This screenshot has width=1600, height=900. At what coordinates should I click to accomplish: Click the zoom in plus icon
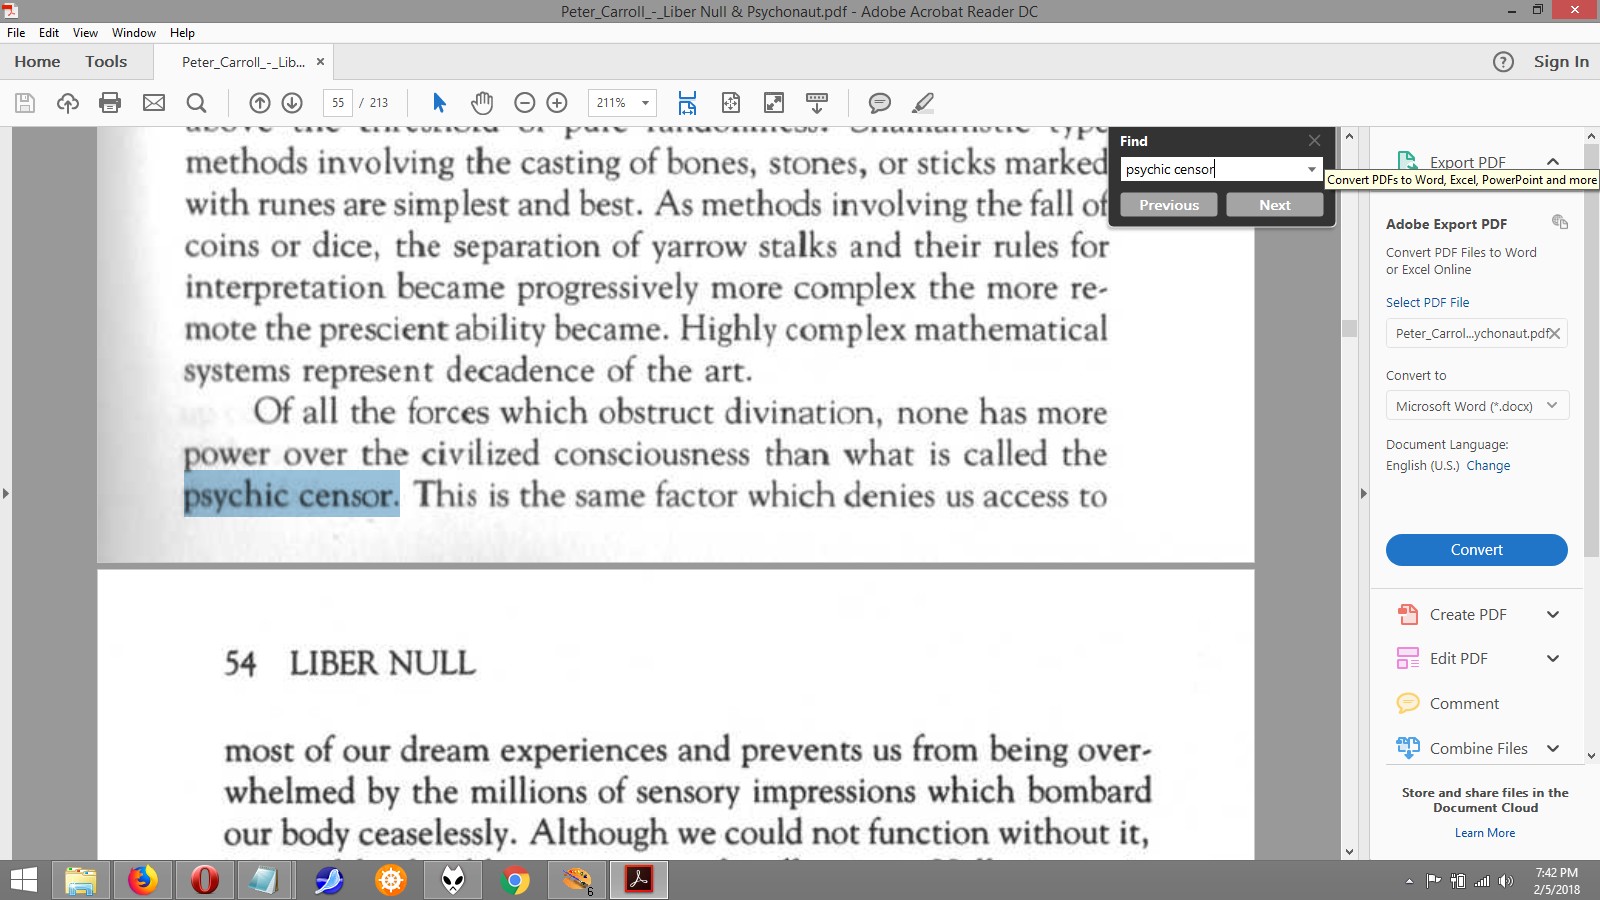557,103
